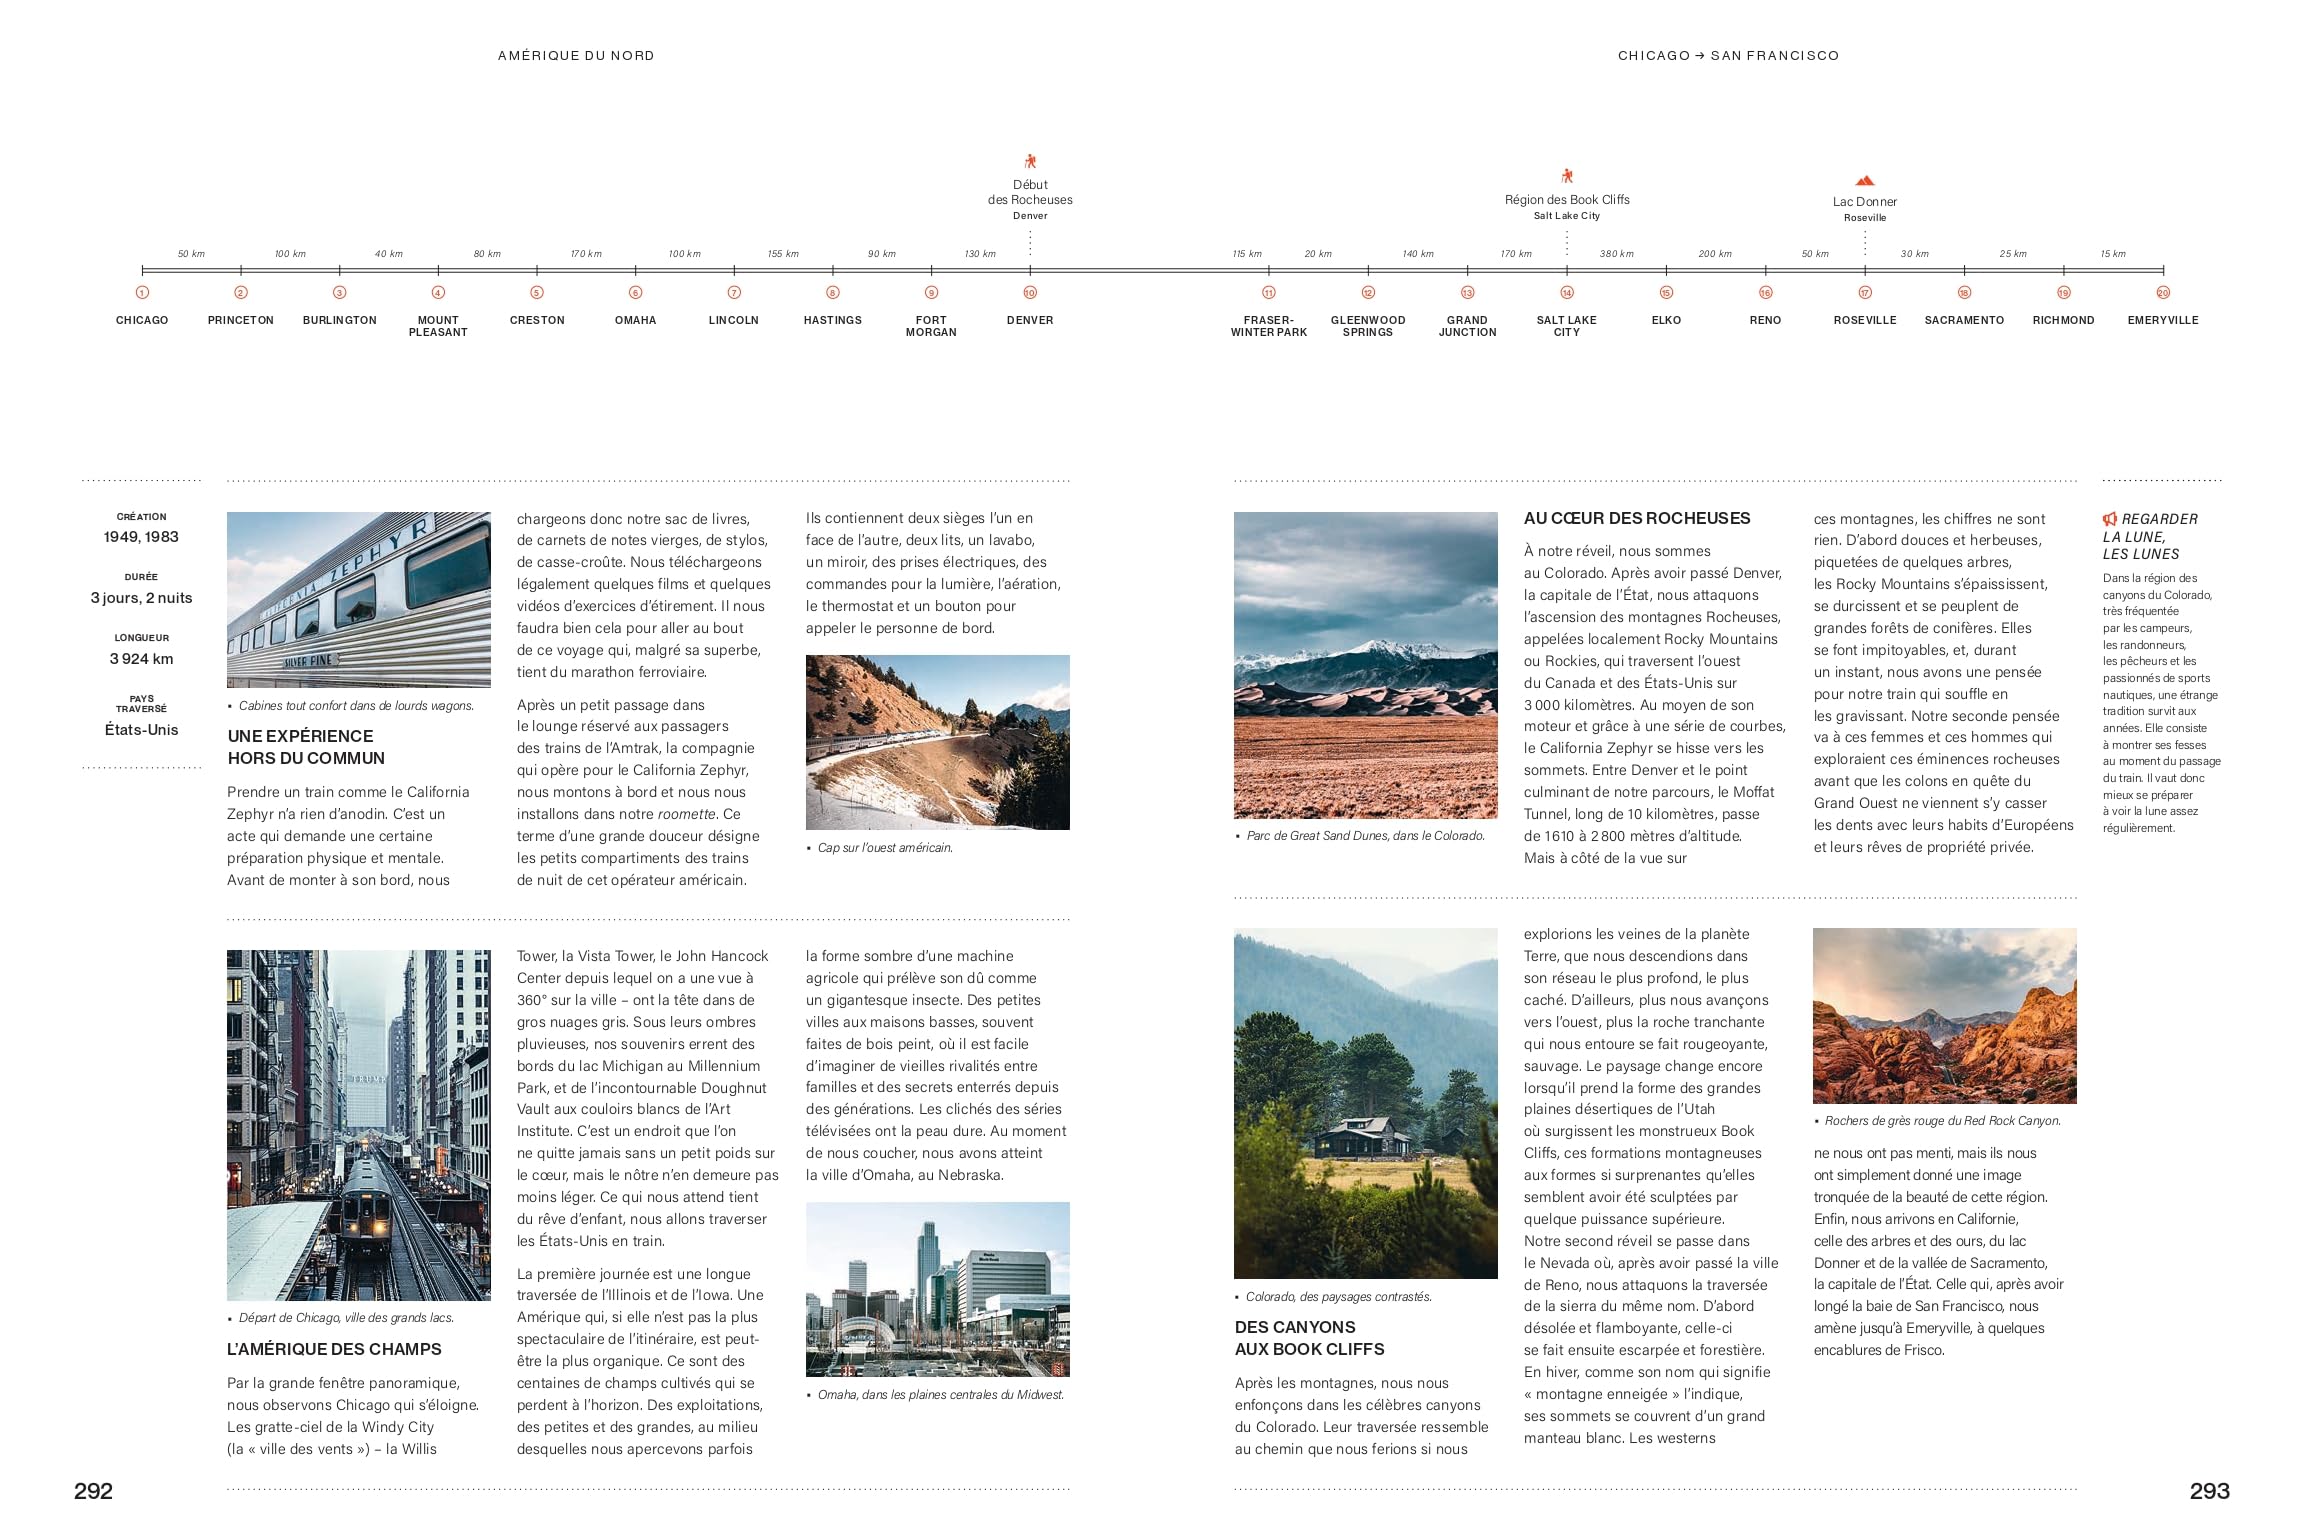This screenshot has height=1536, width=2304.
Task: Select stop marker 14 above the bold Salt Lake City name
Action: (x=1567, y=293)
